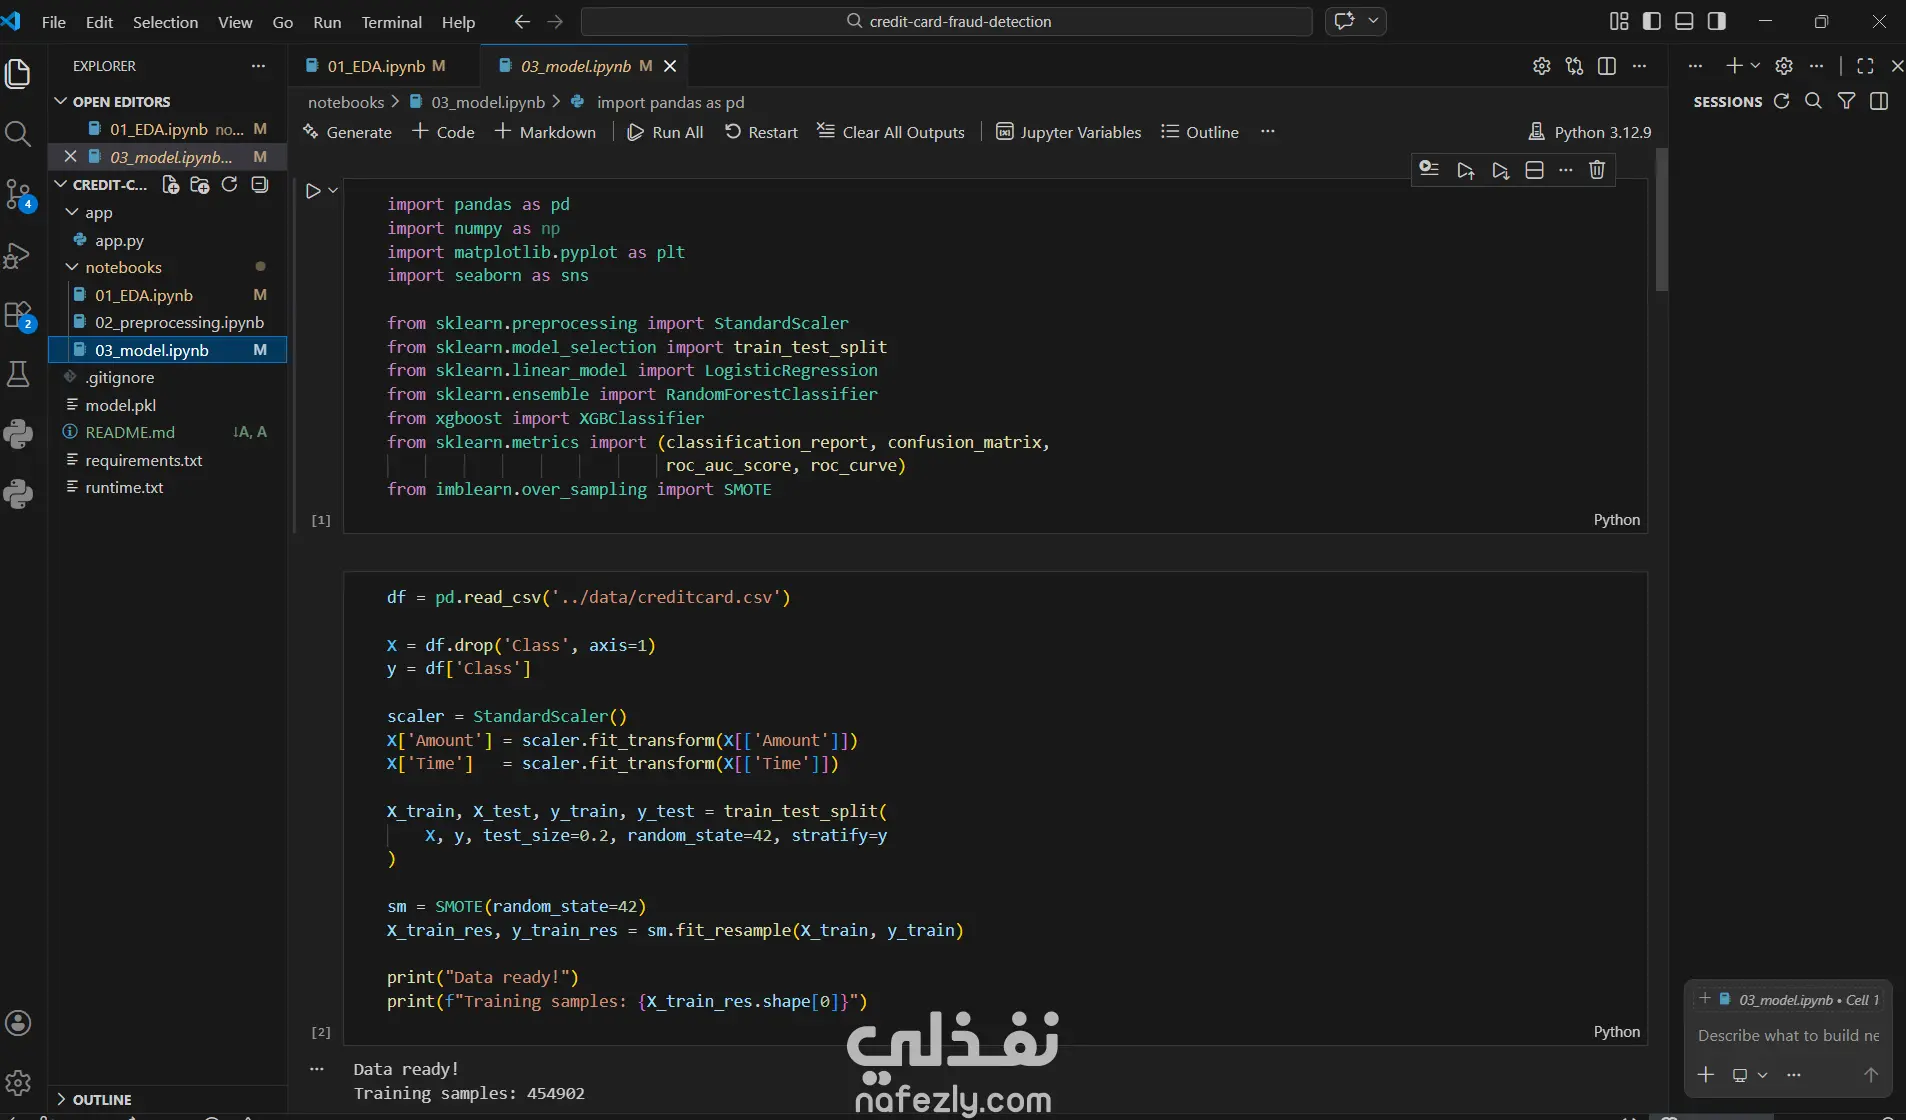Send the chat message with arrow
Viewport: 1906px width, 1120px height.
pos(1871,1075)
